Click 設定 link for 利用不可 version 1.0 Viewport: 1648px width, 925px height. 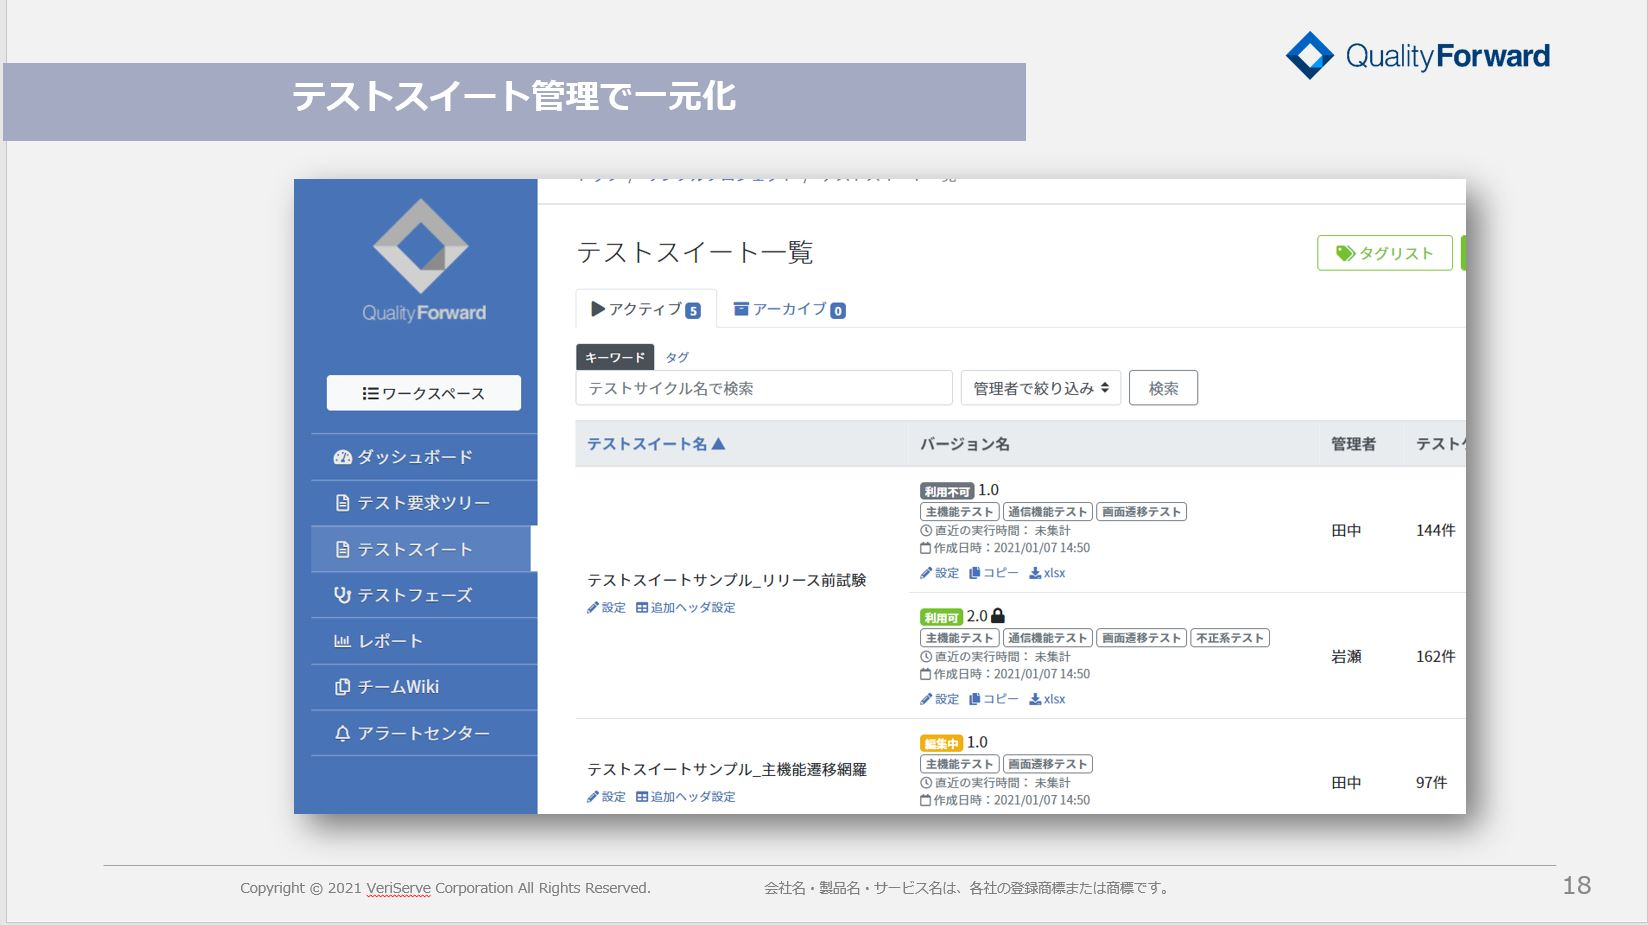pos(939,573)
